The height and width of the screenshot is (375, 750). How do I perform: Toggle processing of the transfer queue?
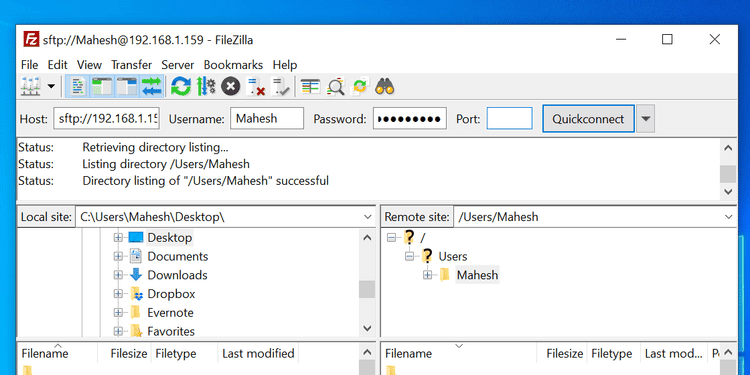206,87
